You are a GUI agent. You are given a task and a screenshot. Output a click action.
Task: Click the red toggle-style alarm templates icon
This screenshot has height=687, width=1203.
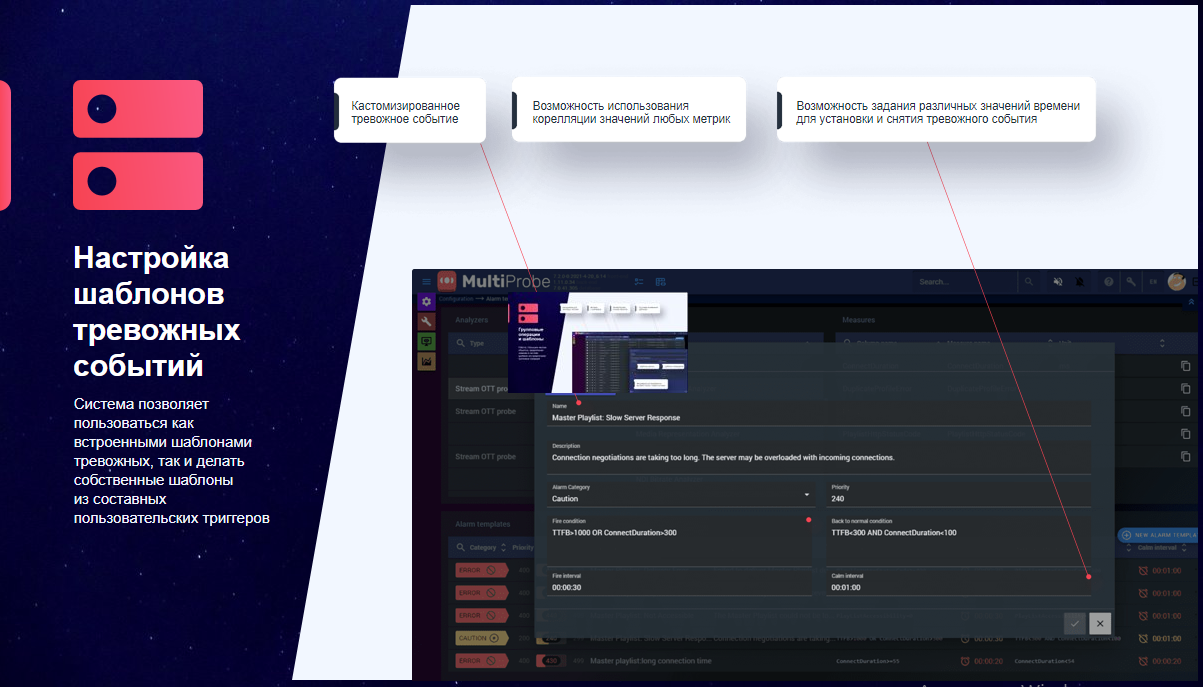(x=138, y=145)
